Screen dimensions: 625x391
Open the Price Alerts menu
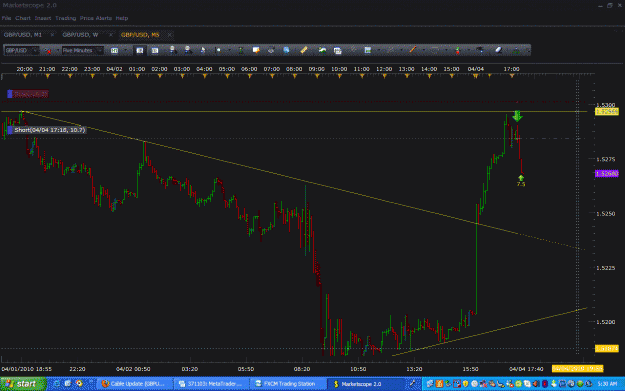(x=96, y=18)
